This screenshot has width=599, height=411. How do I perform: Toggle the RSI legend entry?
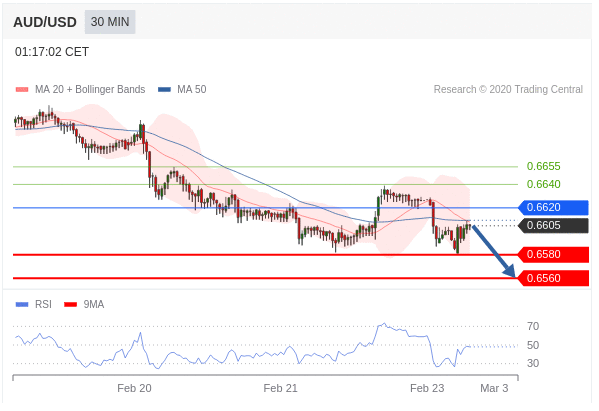pyautogui.click(x=34, y=304)
